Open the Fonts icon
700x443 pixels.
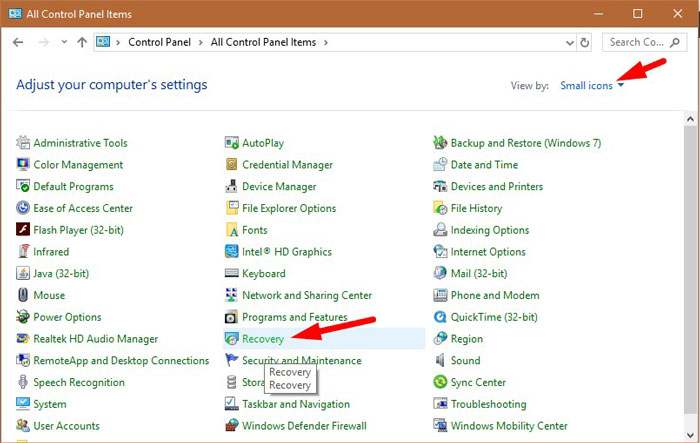[x=231, y=230]
